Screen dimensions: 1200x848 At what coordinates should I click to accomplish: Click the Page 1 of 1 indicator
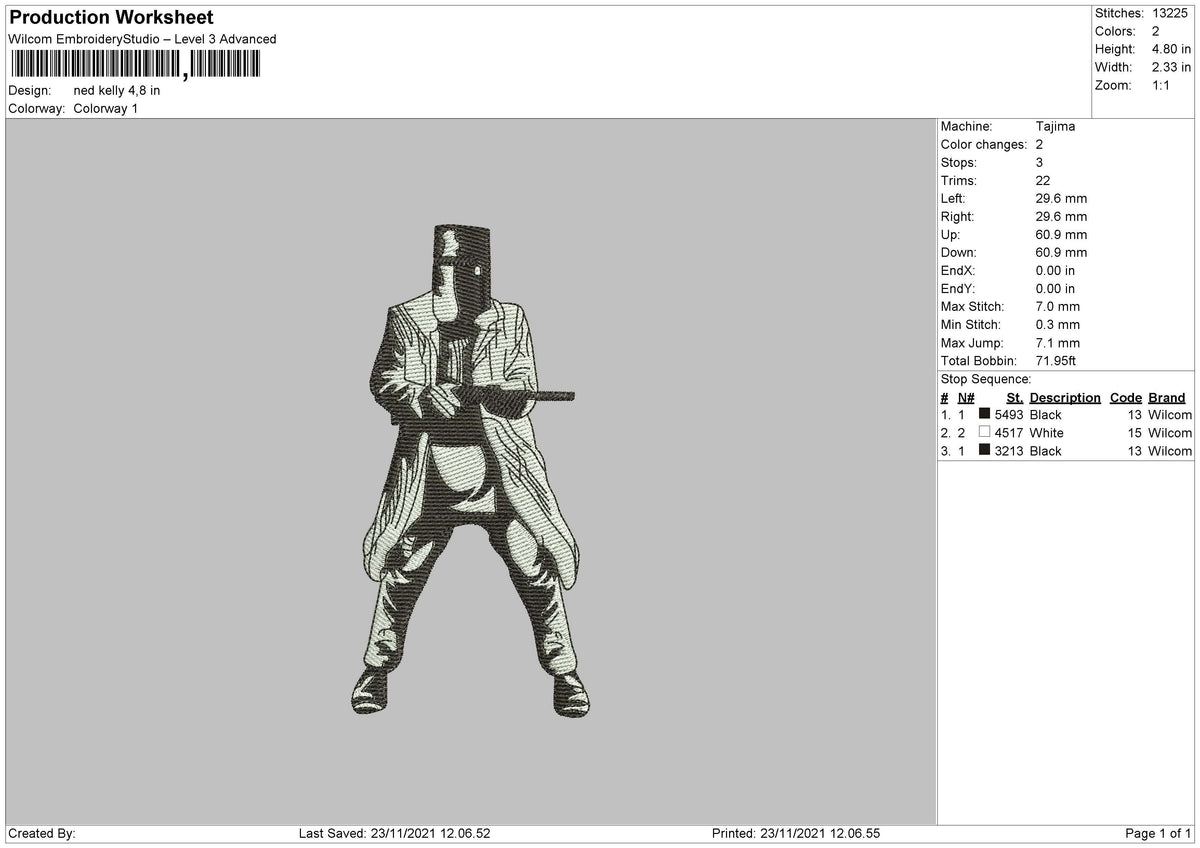click(1159, 833)
